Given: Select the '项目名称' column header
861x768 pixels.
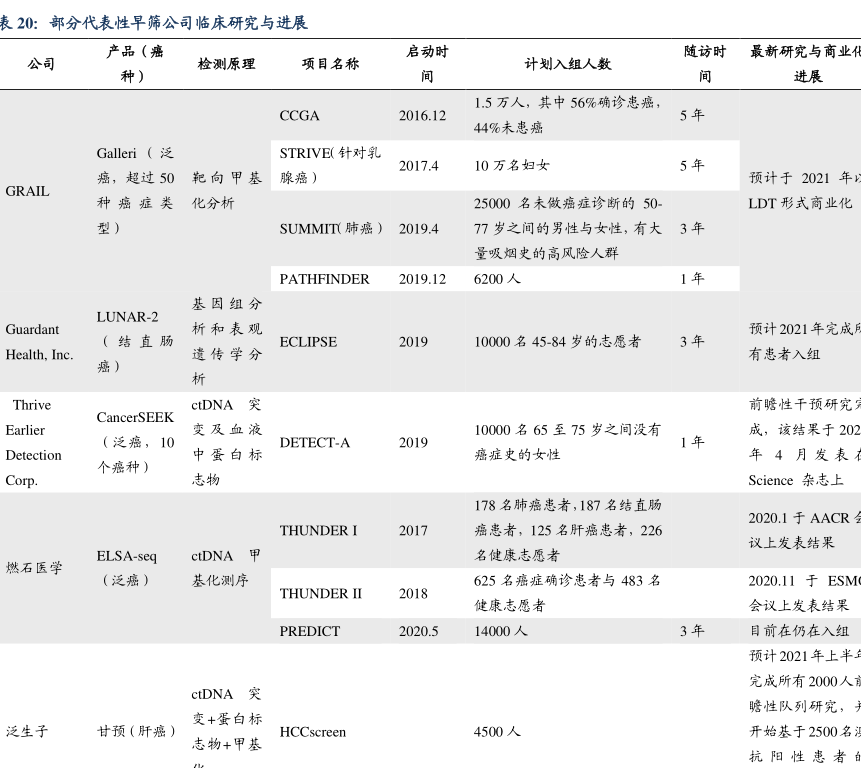Looking at the screenshot, I should pos(330,64).
